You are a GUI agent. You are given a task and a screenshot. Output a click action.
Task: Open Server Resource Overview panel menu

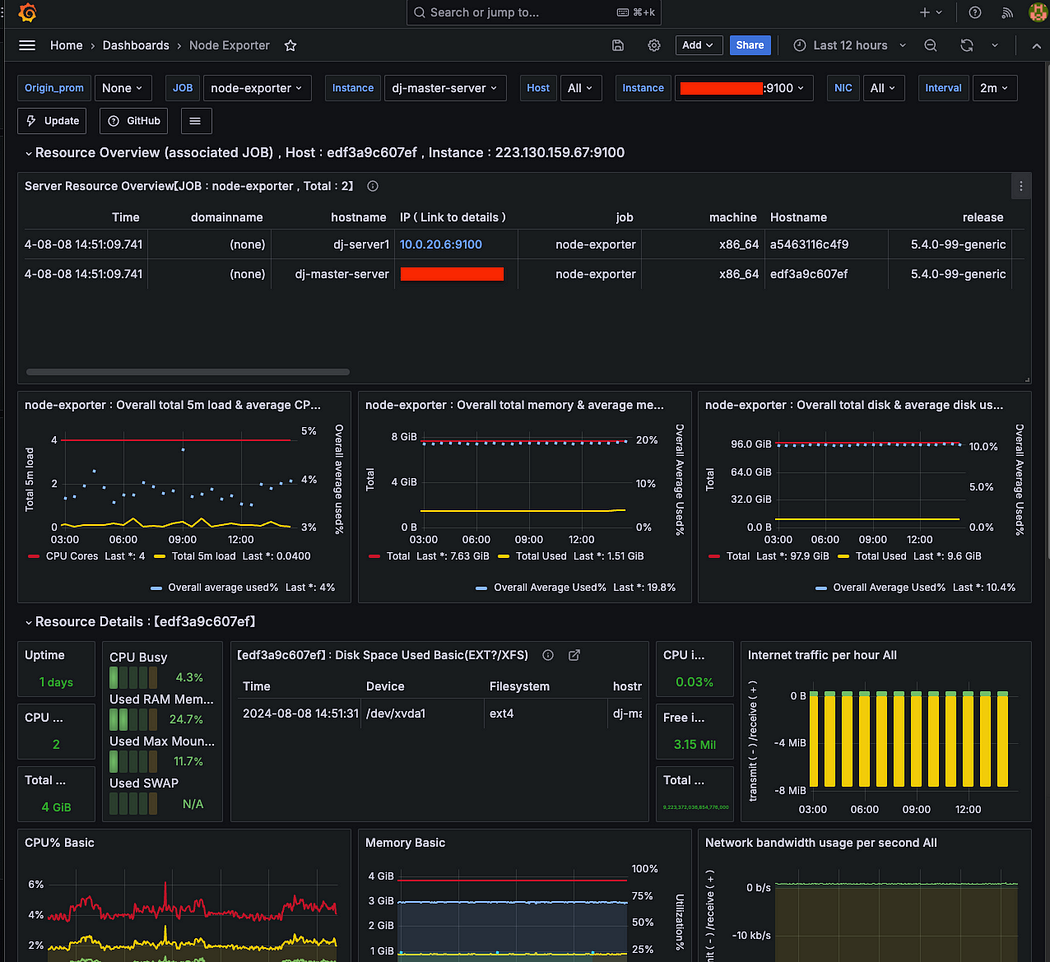pos(1021,186)
